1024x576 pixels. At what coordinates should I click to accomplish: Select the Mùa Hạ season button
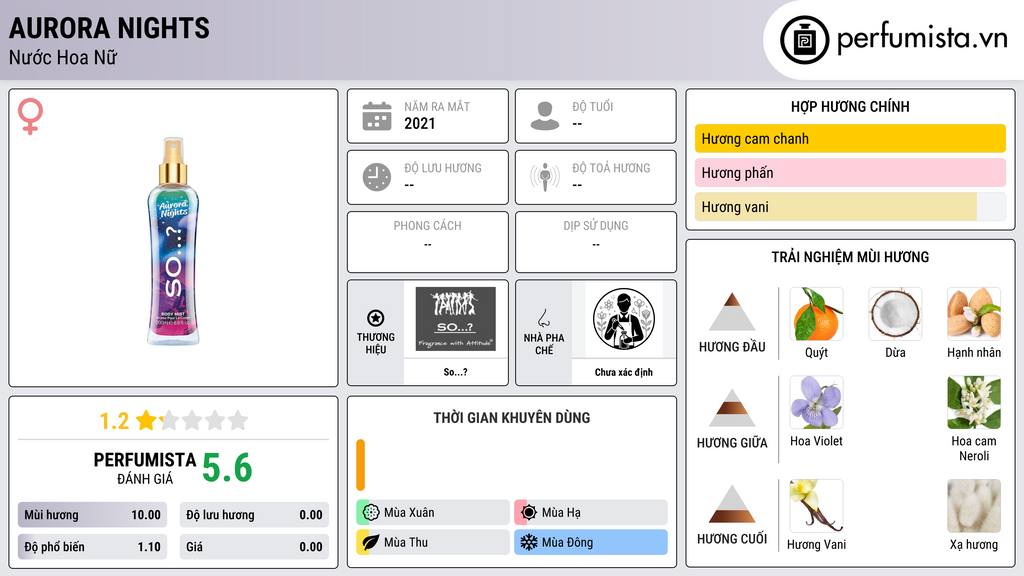tap(591, 512)
